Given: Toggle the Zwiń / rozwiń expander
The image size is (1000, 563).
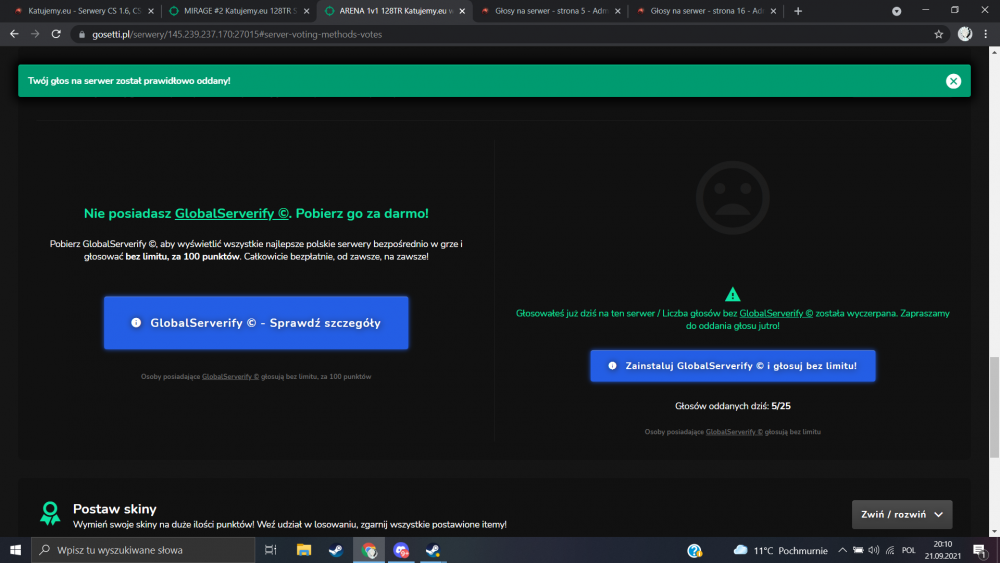Looking at the screenshot, I should click(x=902, y=515).
